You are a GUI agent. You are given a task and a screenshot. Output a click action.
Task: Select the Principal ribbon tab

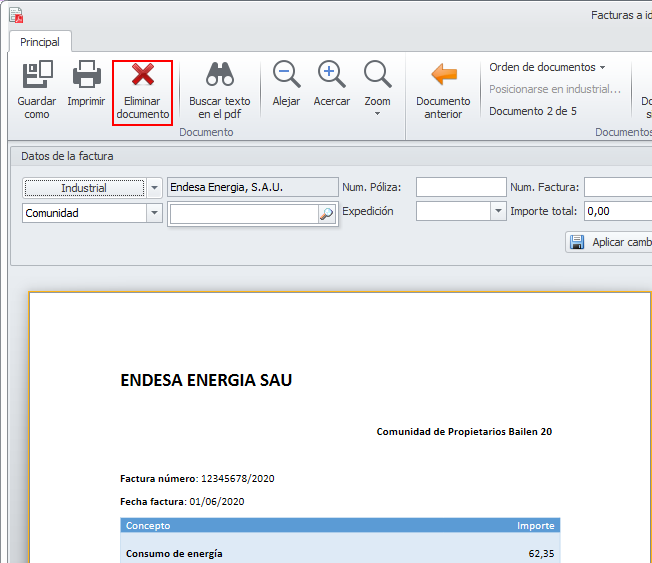40,42
